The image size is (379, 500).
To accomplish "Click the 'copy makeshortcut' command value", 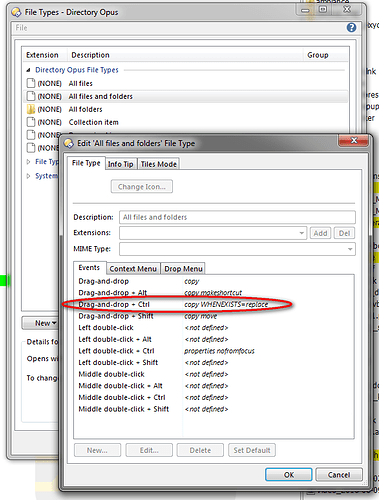I will (x=213, y=293).
